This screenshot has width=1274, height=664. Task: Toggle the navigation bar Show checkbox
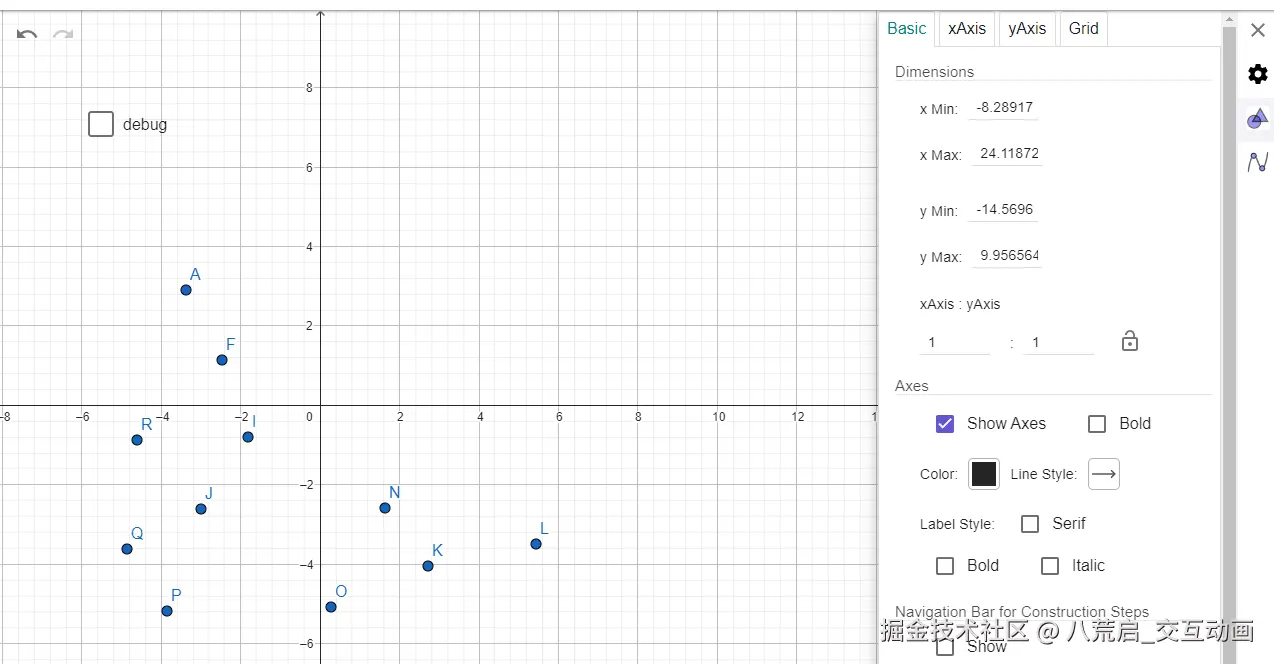point(945,647)
